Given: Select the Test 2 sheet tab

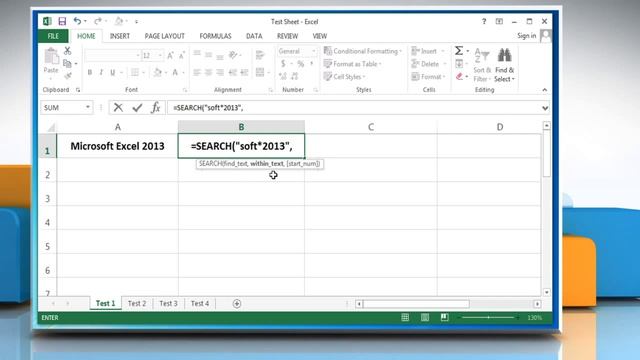Looking at the screenshot, I should coord(137,304).
